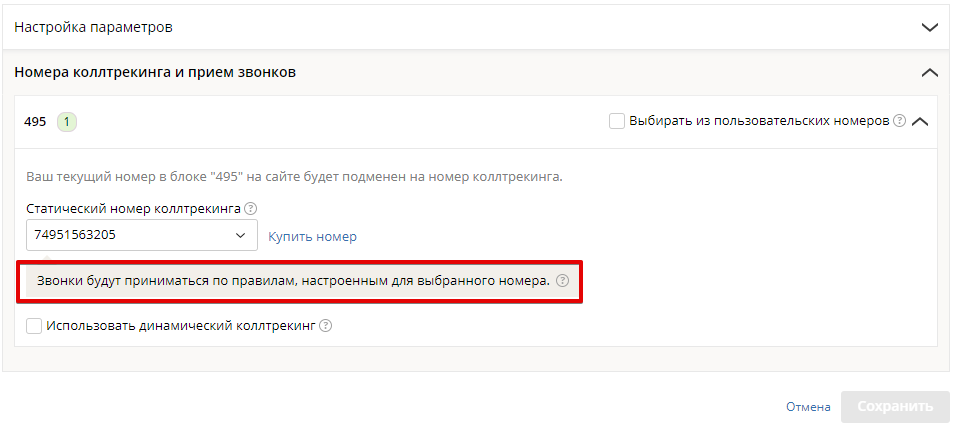Expand the "Настройка параметров" chevron arrow
Image resolution: width=955 pixels, height=427 pixels.
point(930,27)
